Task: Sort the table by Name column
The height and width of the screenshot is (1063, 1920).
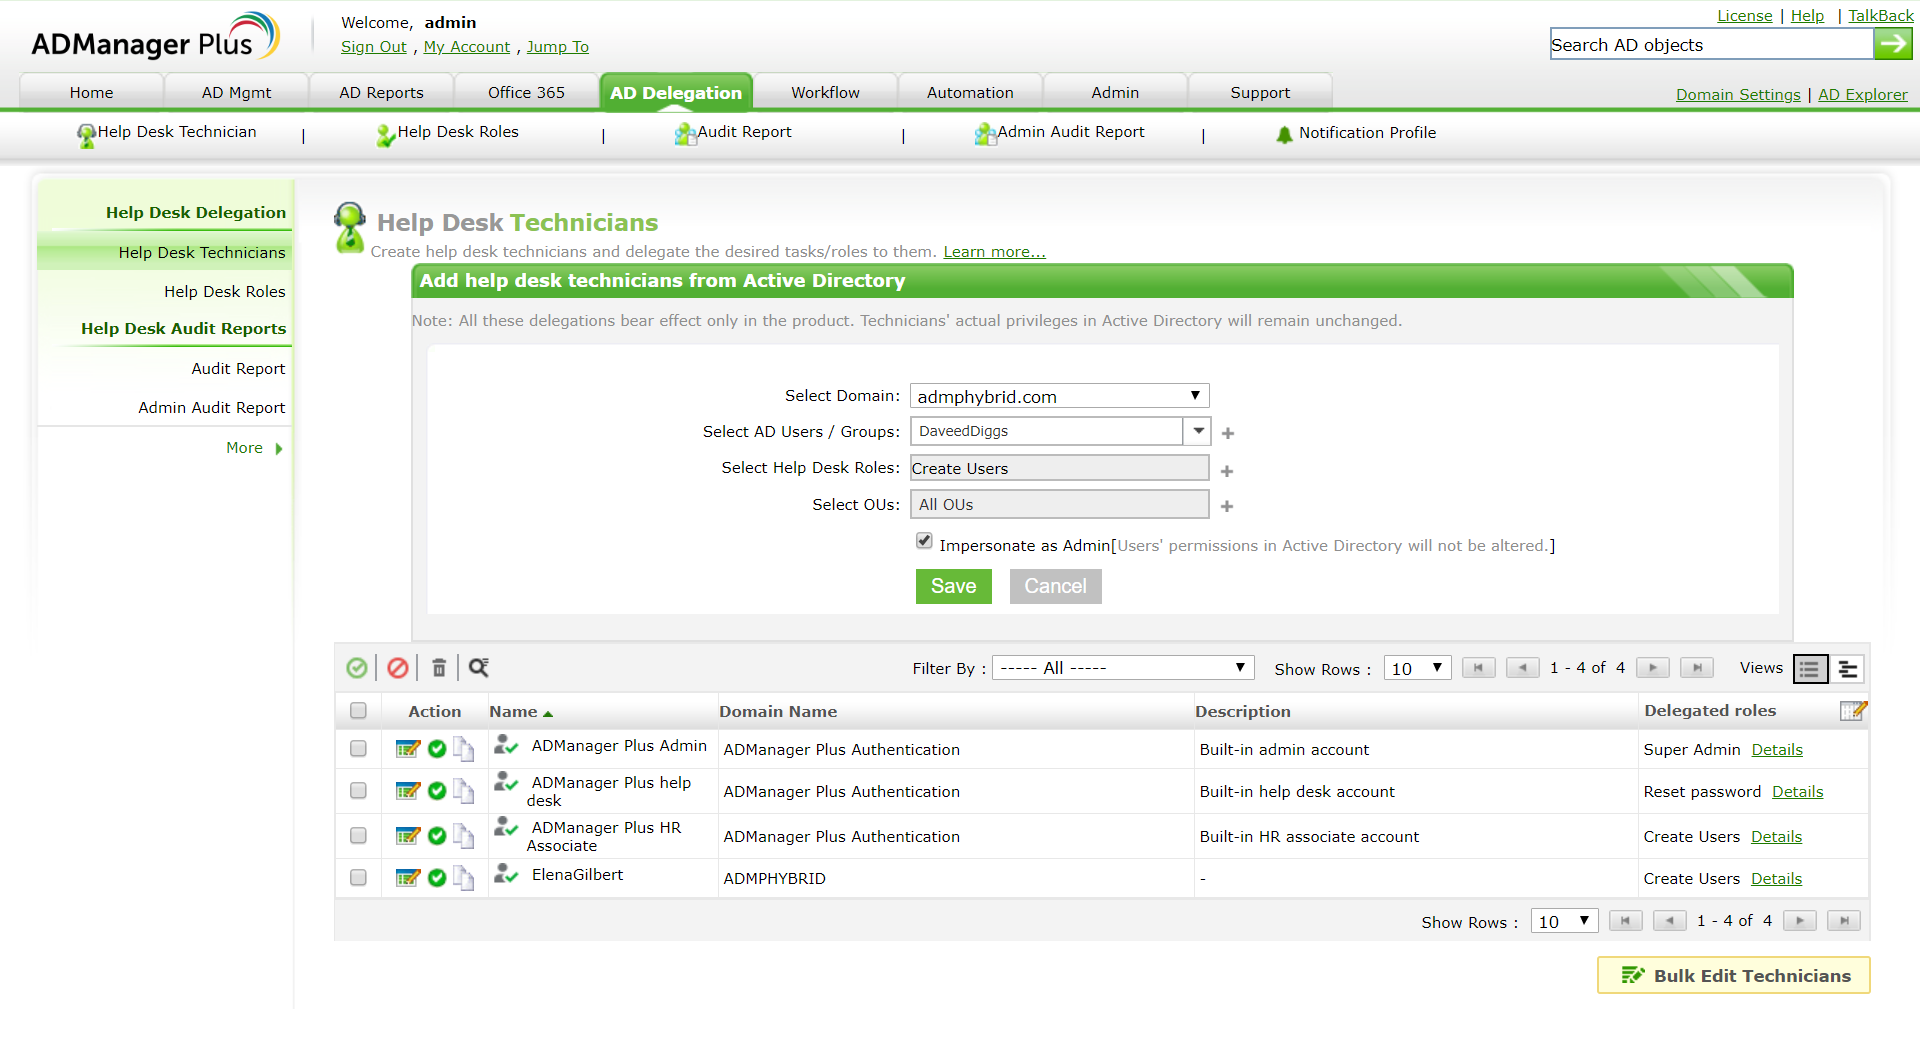Action: coord(520,712)
